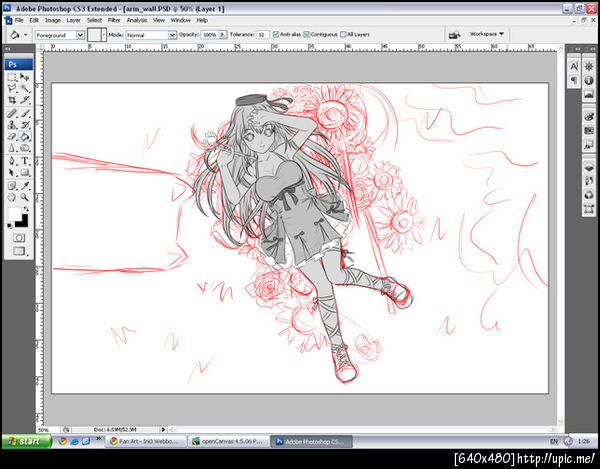Enable the All Layers checkbox

[343, 34]
